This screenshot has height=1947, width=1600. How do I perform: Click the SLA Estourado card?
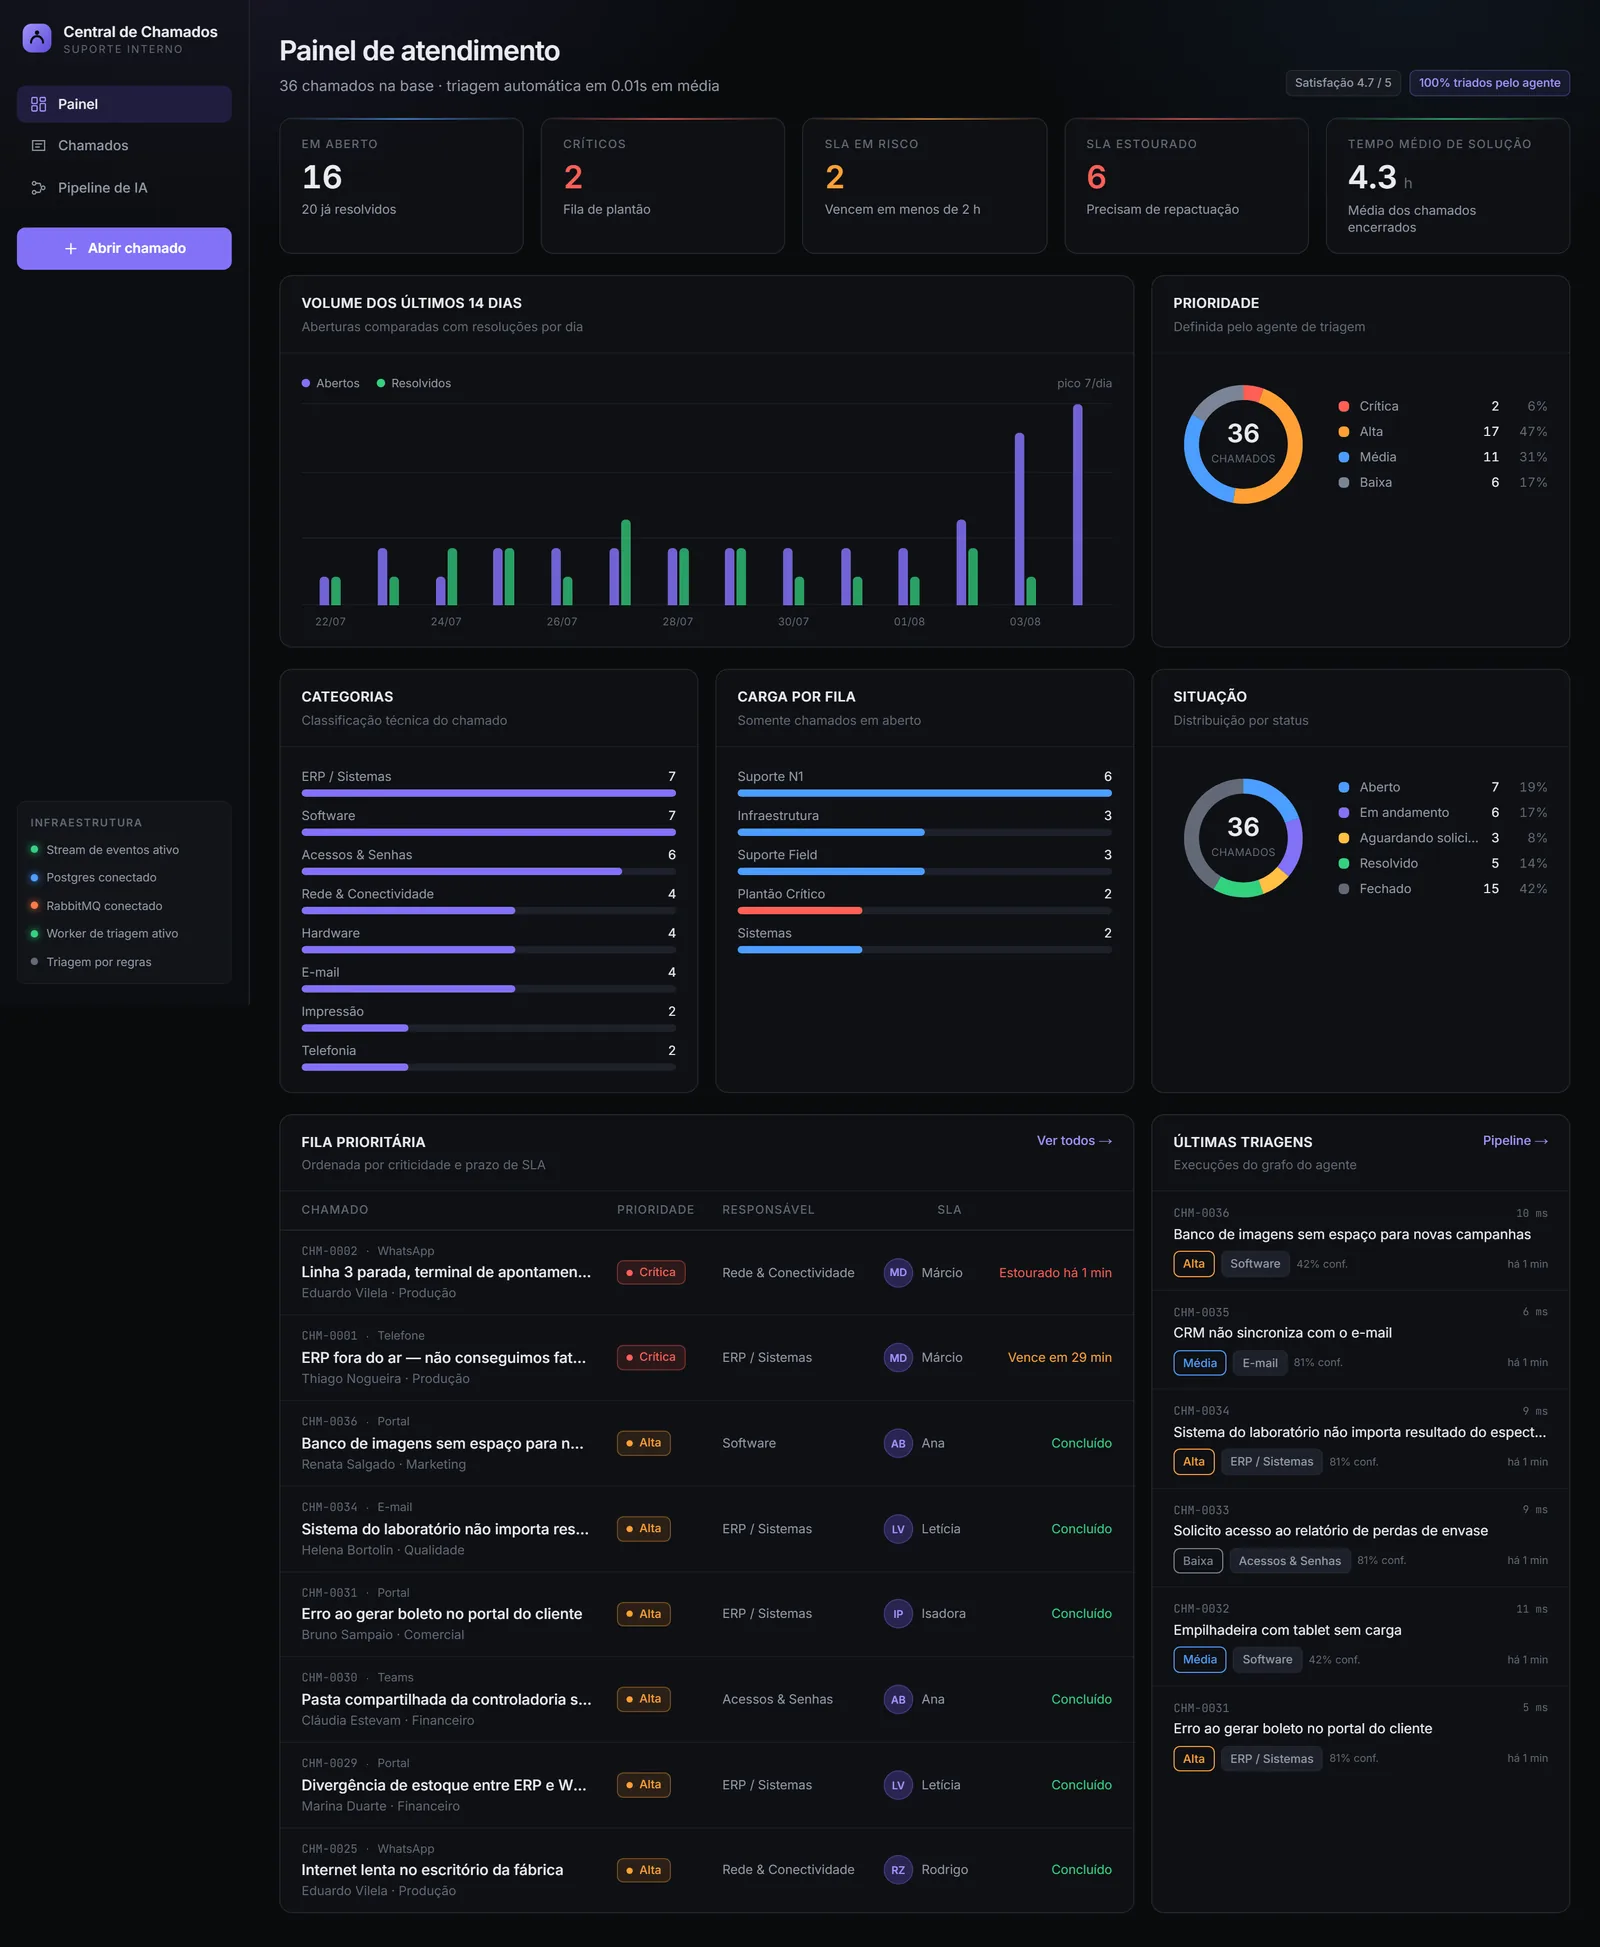pyautogui.click(x=1186, y=186)
